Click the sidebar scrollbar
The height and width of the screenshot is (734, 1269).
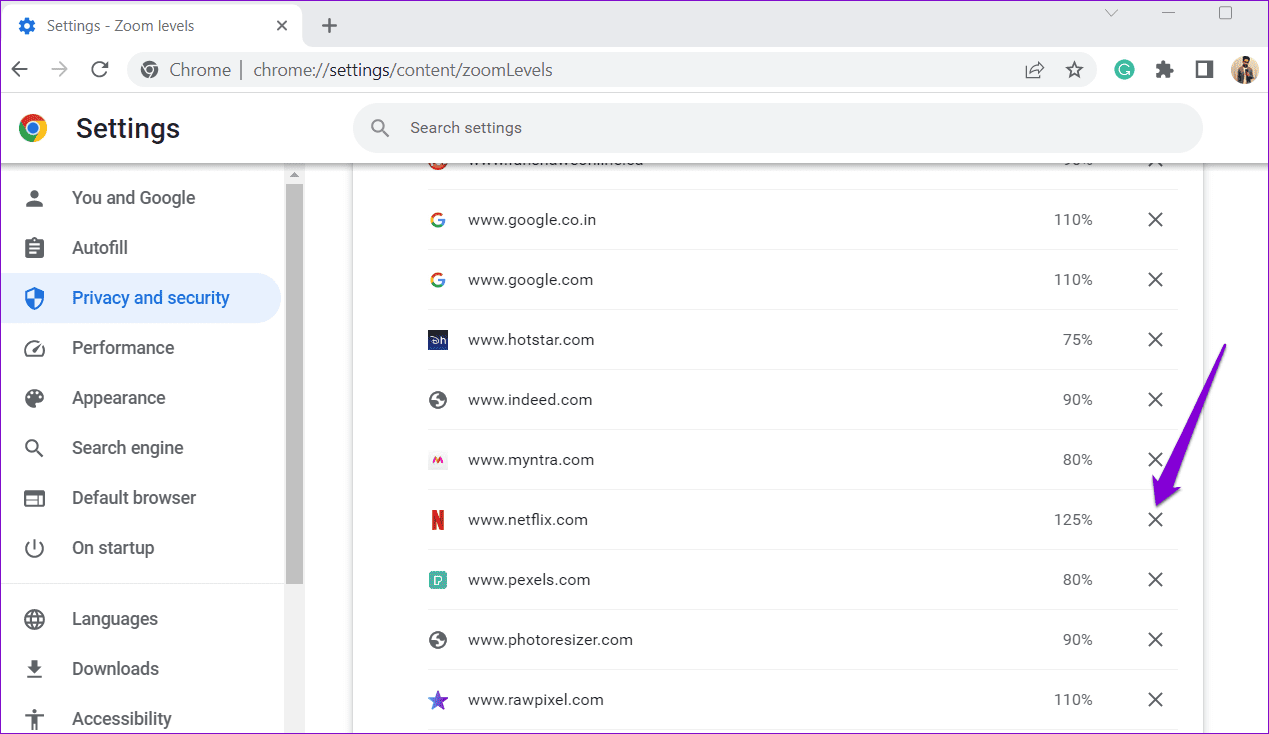click(294, 384)
